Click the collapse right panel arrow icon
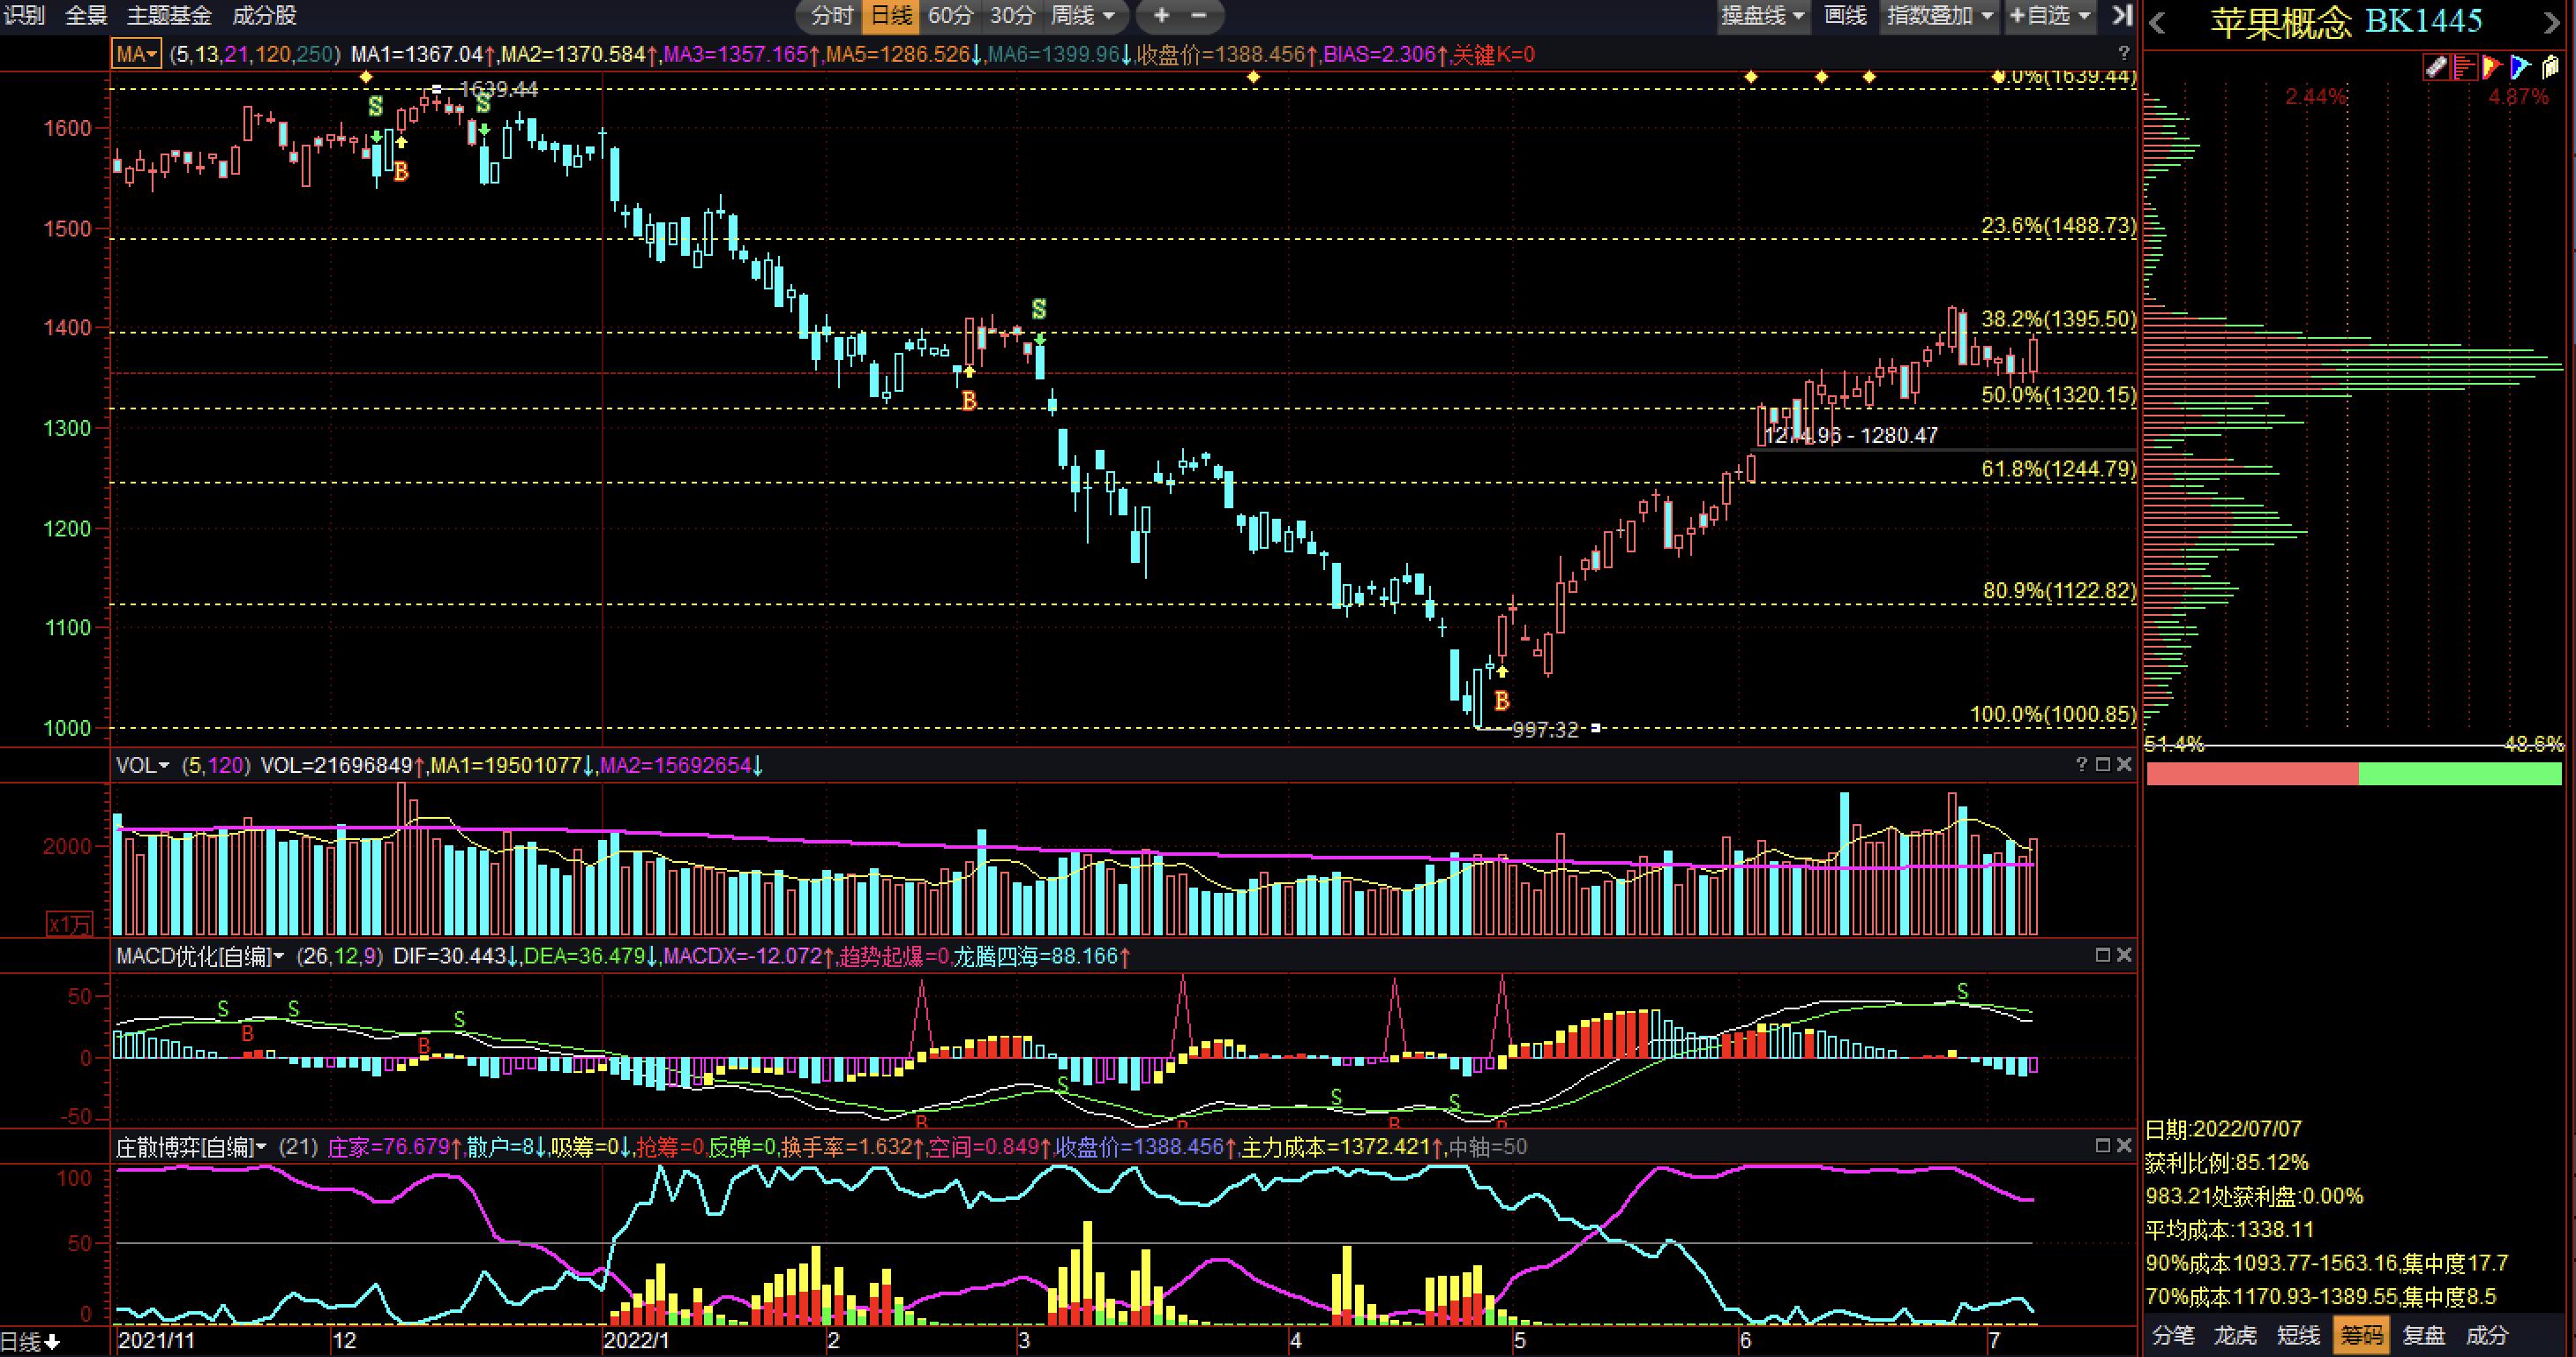Screen dimensions: 2576x1357 point(2122,15)
